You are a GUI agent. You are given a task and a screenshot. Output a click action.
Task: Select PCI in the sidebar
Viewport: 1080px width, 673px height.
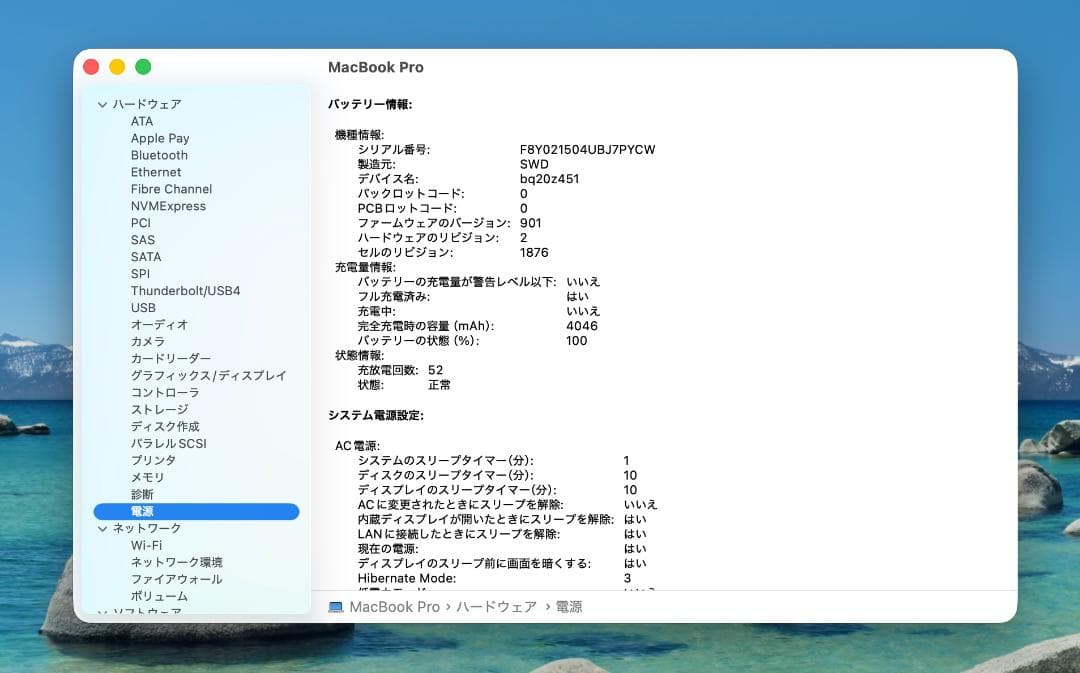tap(141, 223)
